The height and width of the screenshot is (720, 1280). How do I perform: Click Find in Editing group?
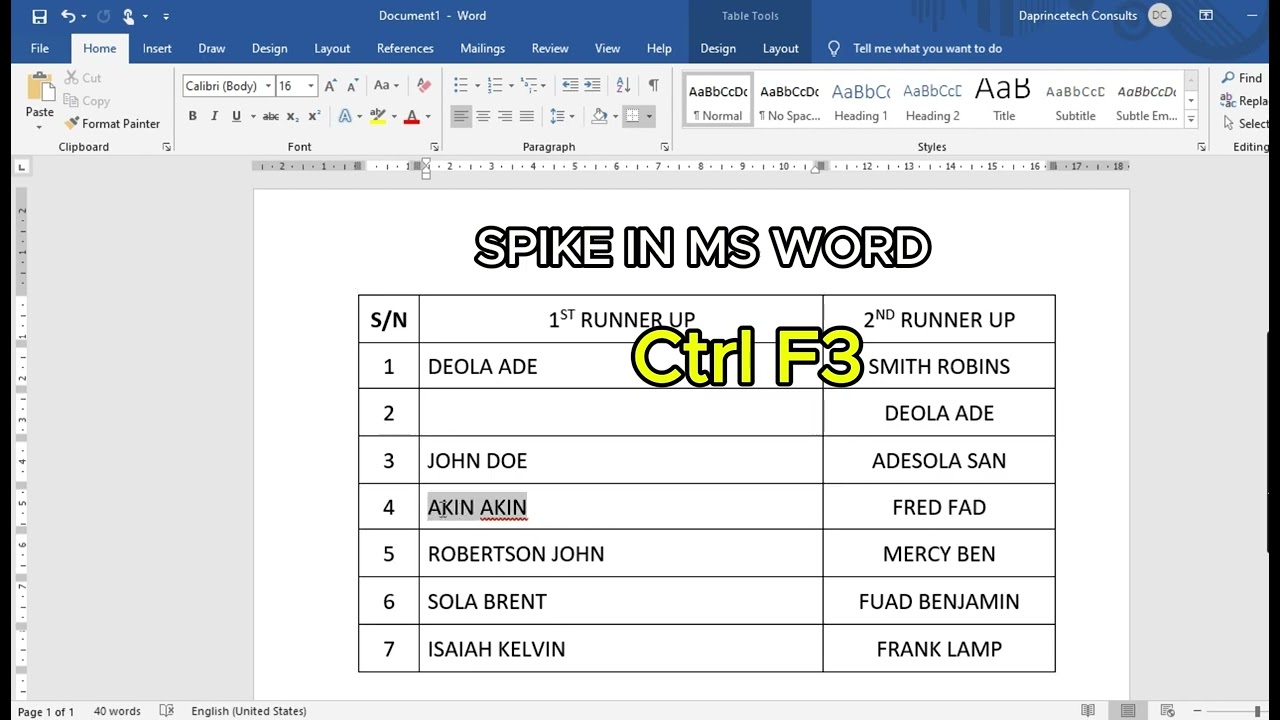(1242, 78)
